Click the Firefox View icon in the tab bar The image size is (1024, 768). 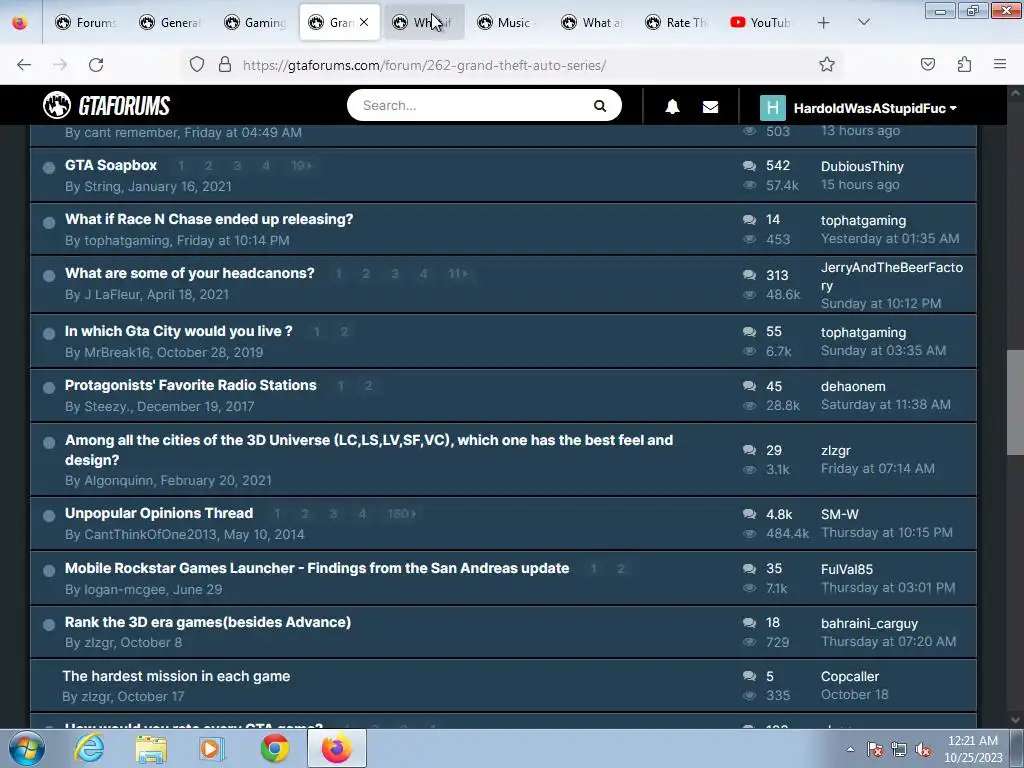pyautogui.click(x=20, y=23)
